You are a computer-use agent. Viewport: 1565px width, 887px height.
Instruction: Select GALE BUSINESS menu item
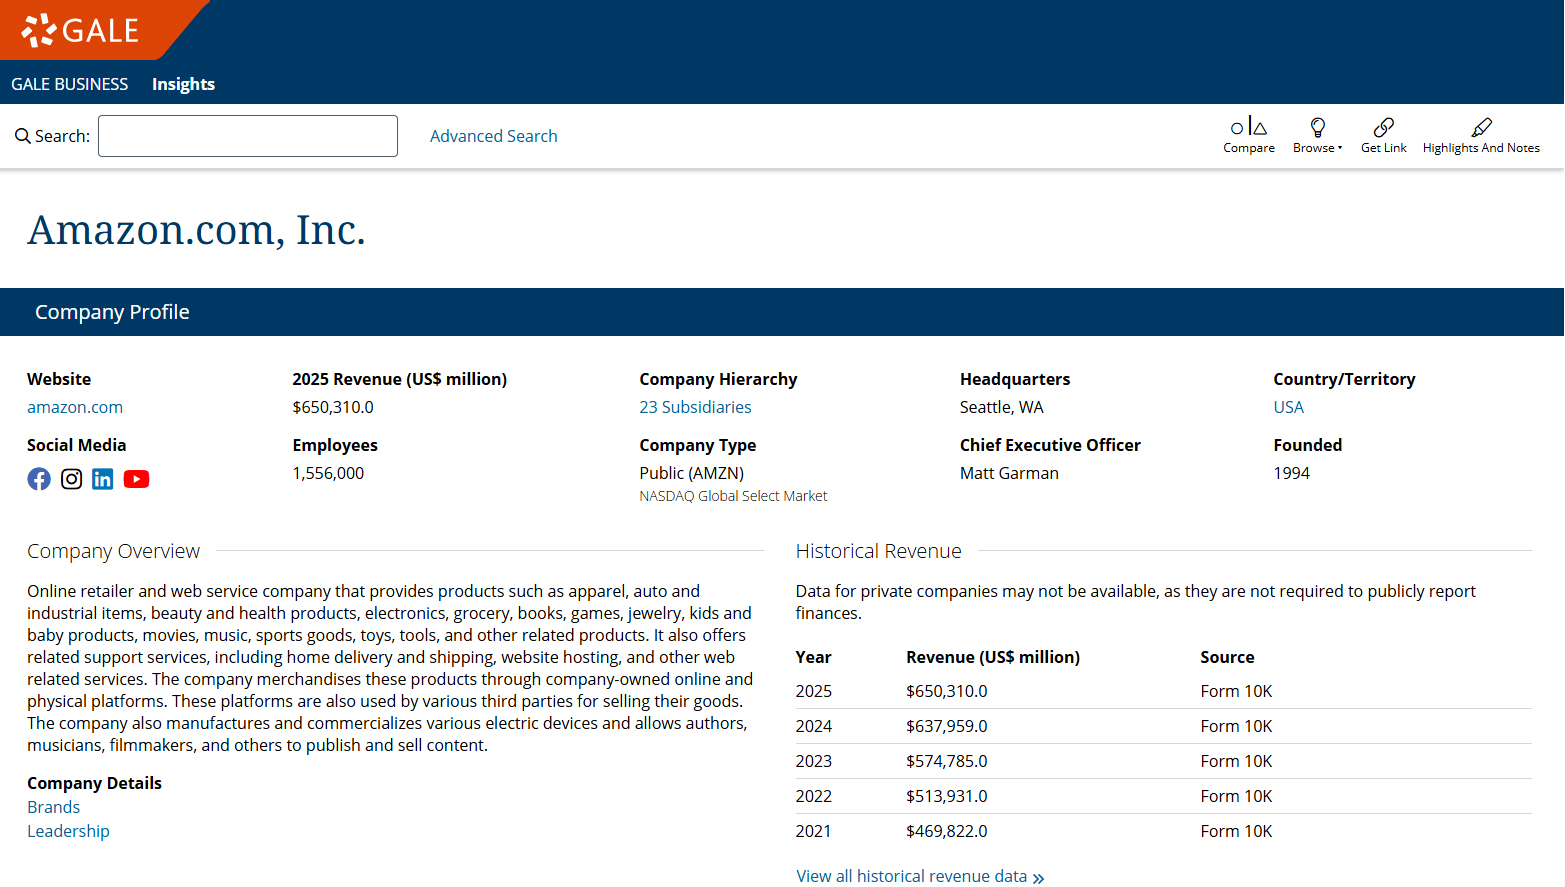click(70, 84)
